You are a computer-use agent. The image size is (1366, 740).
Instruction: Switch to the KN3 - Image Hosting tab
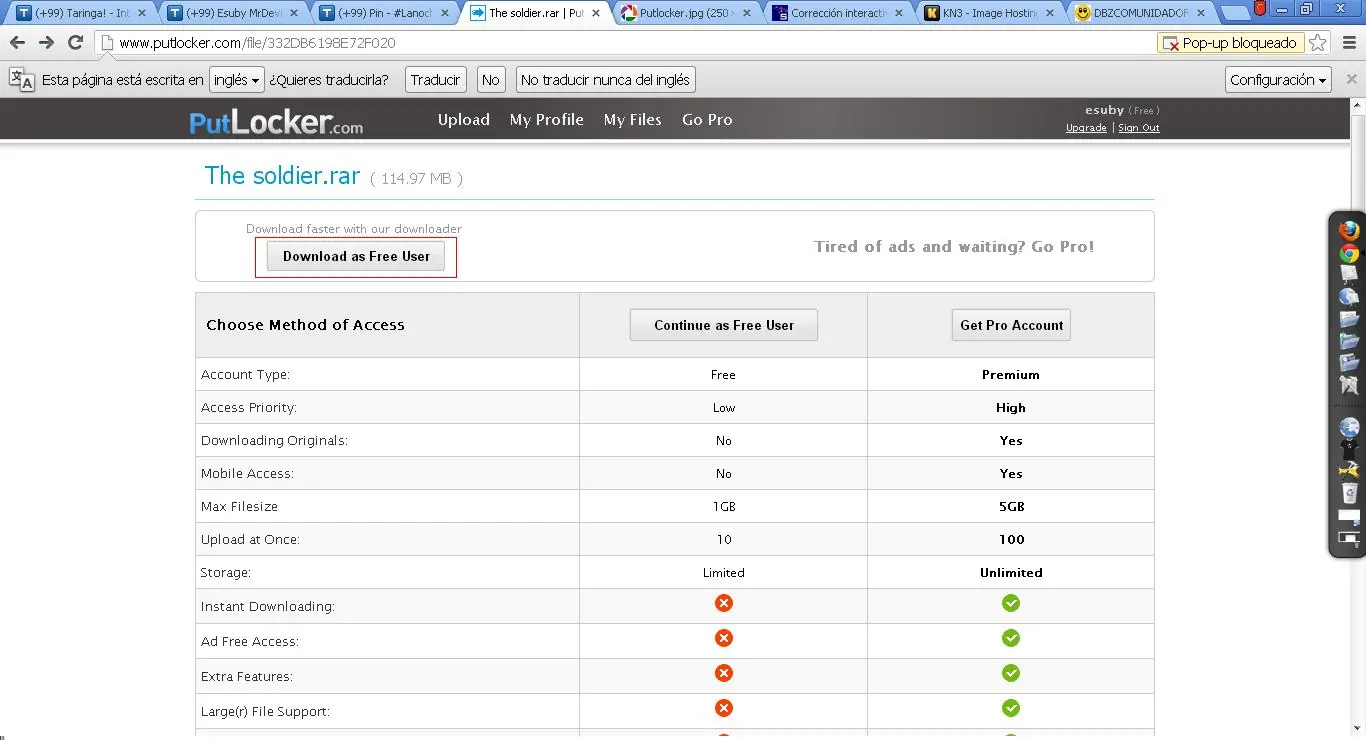(989, 13)
